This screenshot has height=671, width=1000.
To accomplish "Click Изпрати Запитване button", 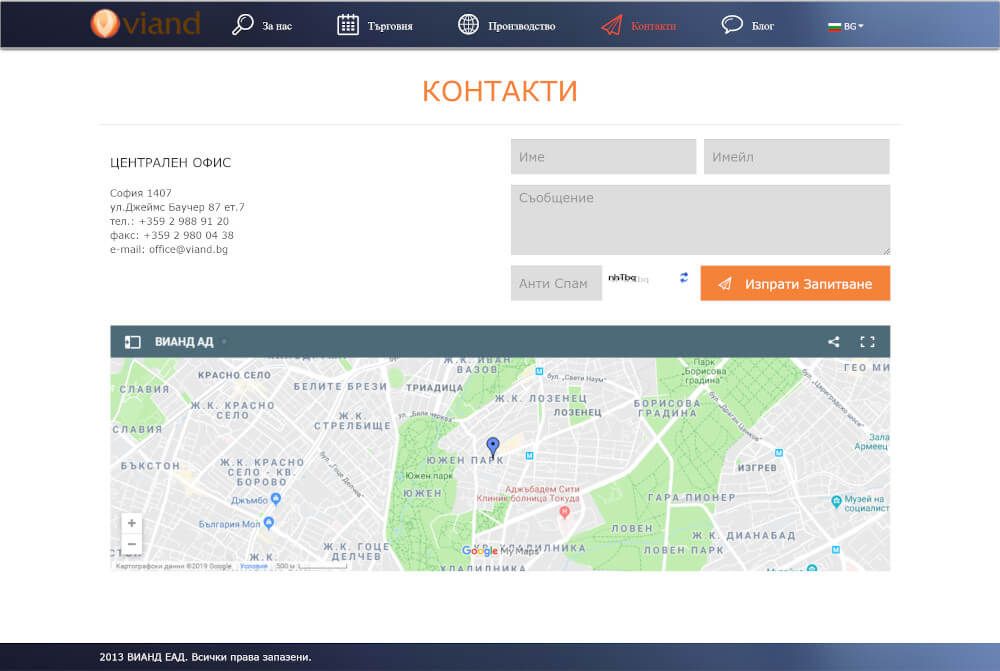I will 795,283.
